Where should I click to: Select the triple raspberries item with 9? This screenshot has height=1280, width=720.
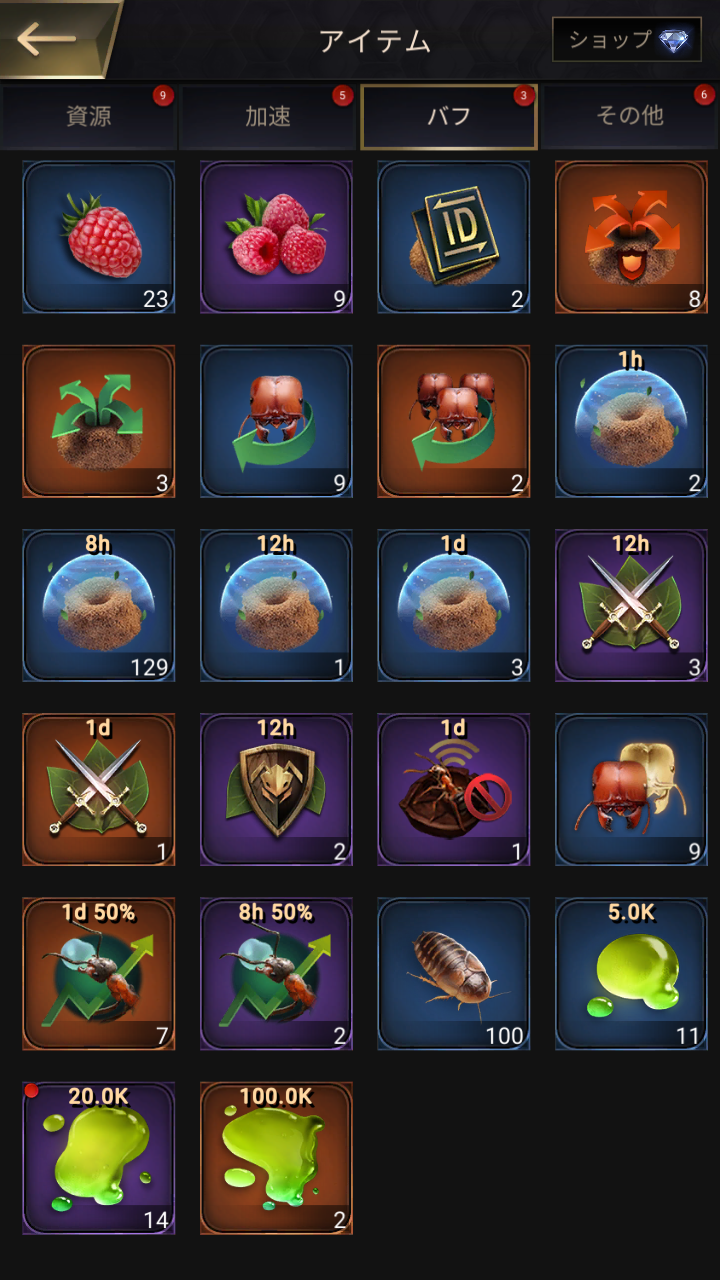pyautogui.click(x=276, y=237)
